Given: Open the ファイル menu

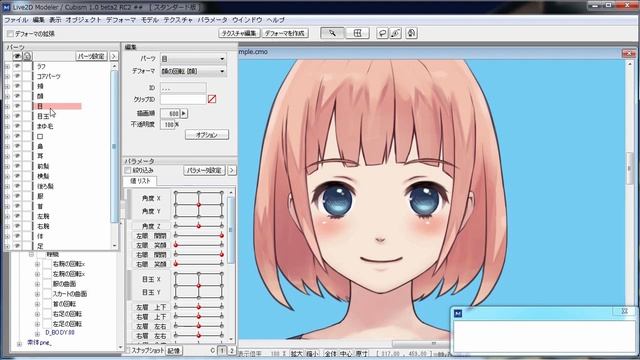Looking at the screenshot, I should point(16,20).
